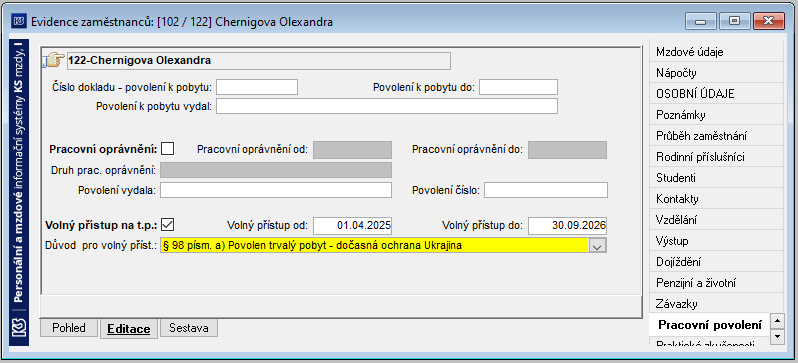Close the Evidence zaměstnanců window
Image resolution: width=798 pixels, height=363 pixels.
768,21
